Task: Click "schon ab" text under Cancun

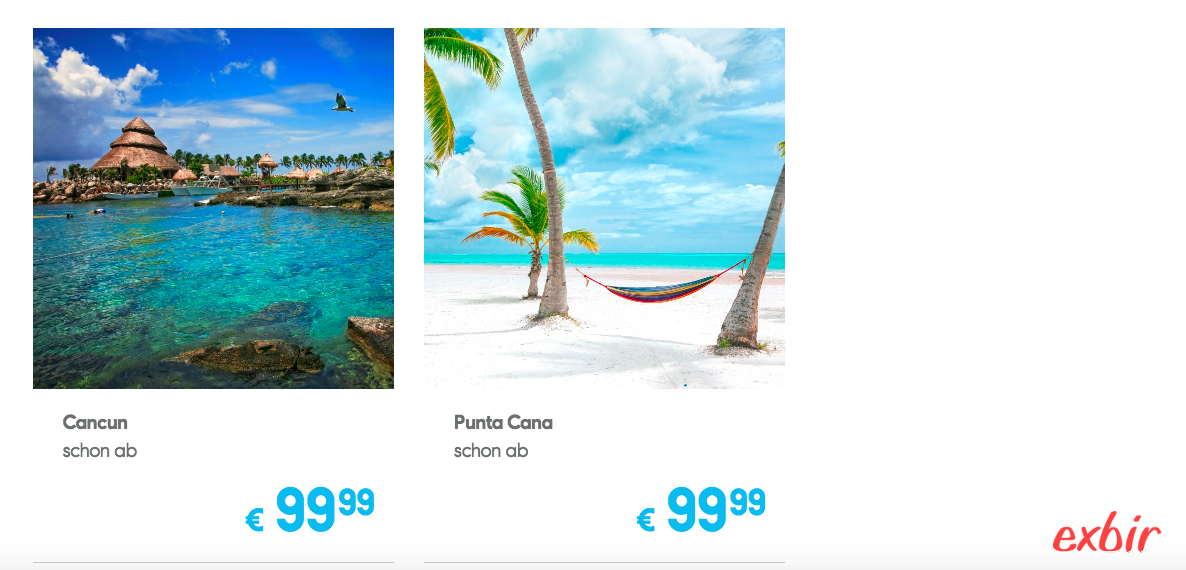Action: pos(100,451)
